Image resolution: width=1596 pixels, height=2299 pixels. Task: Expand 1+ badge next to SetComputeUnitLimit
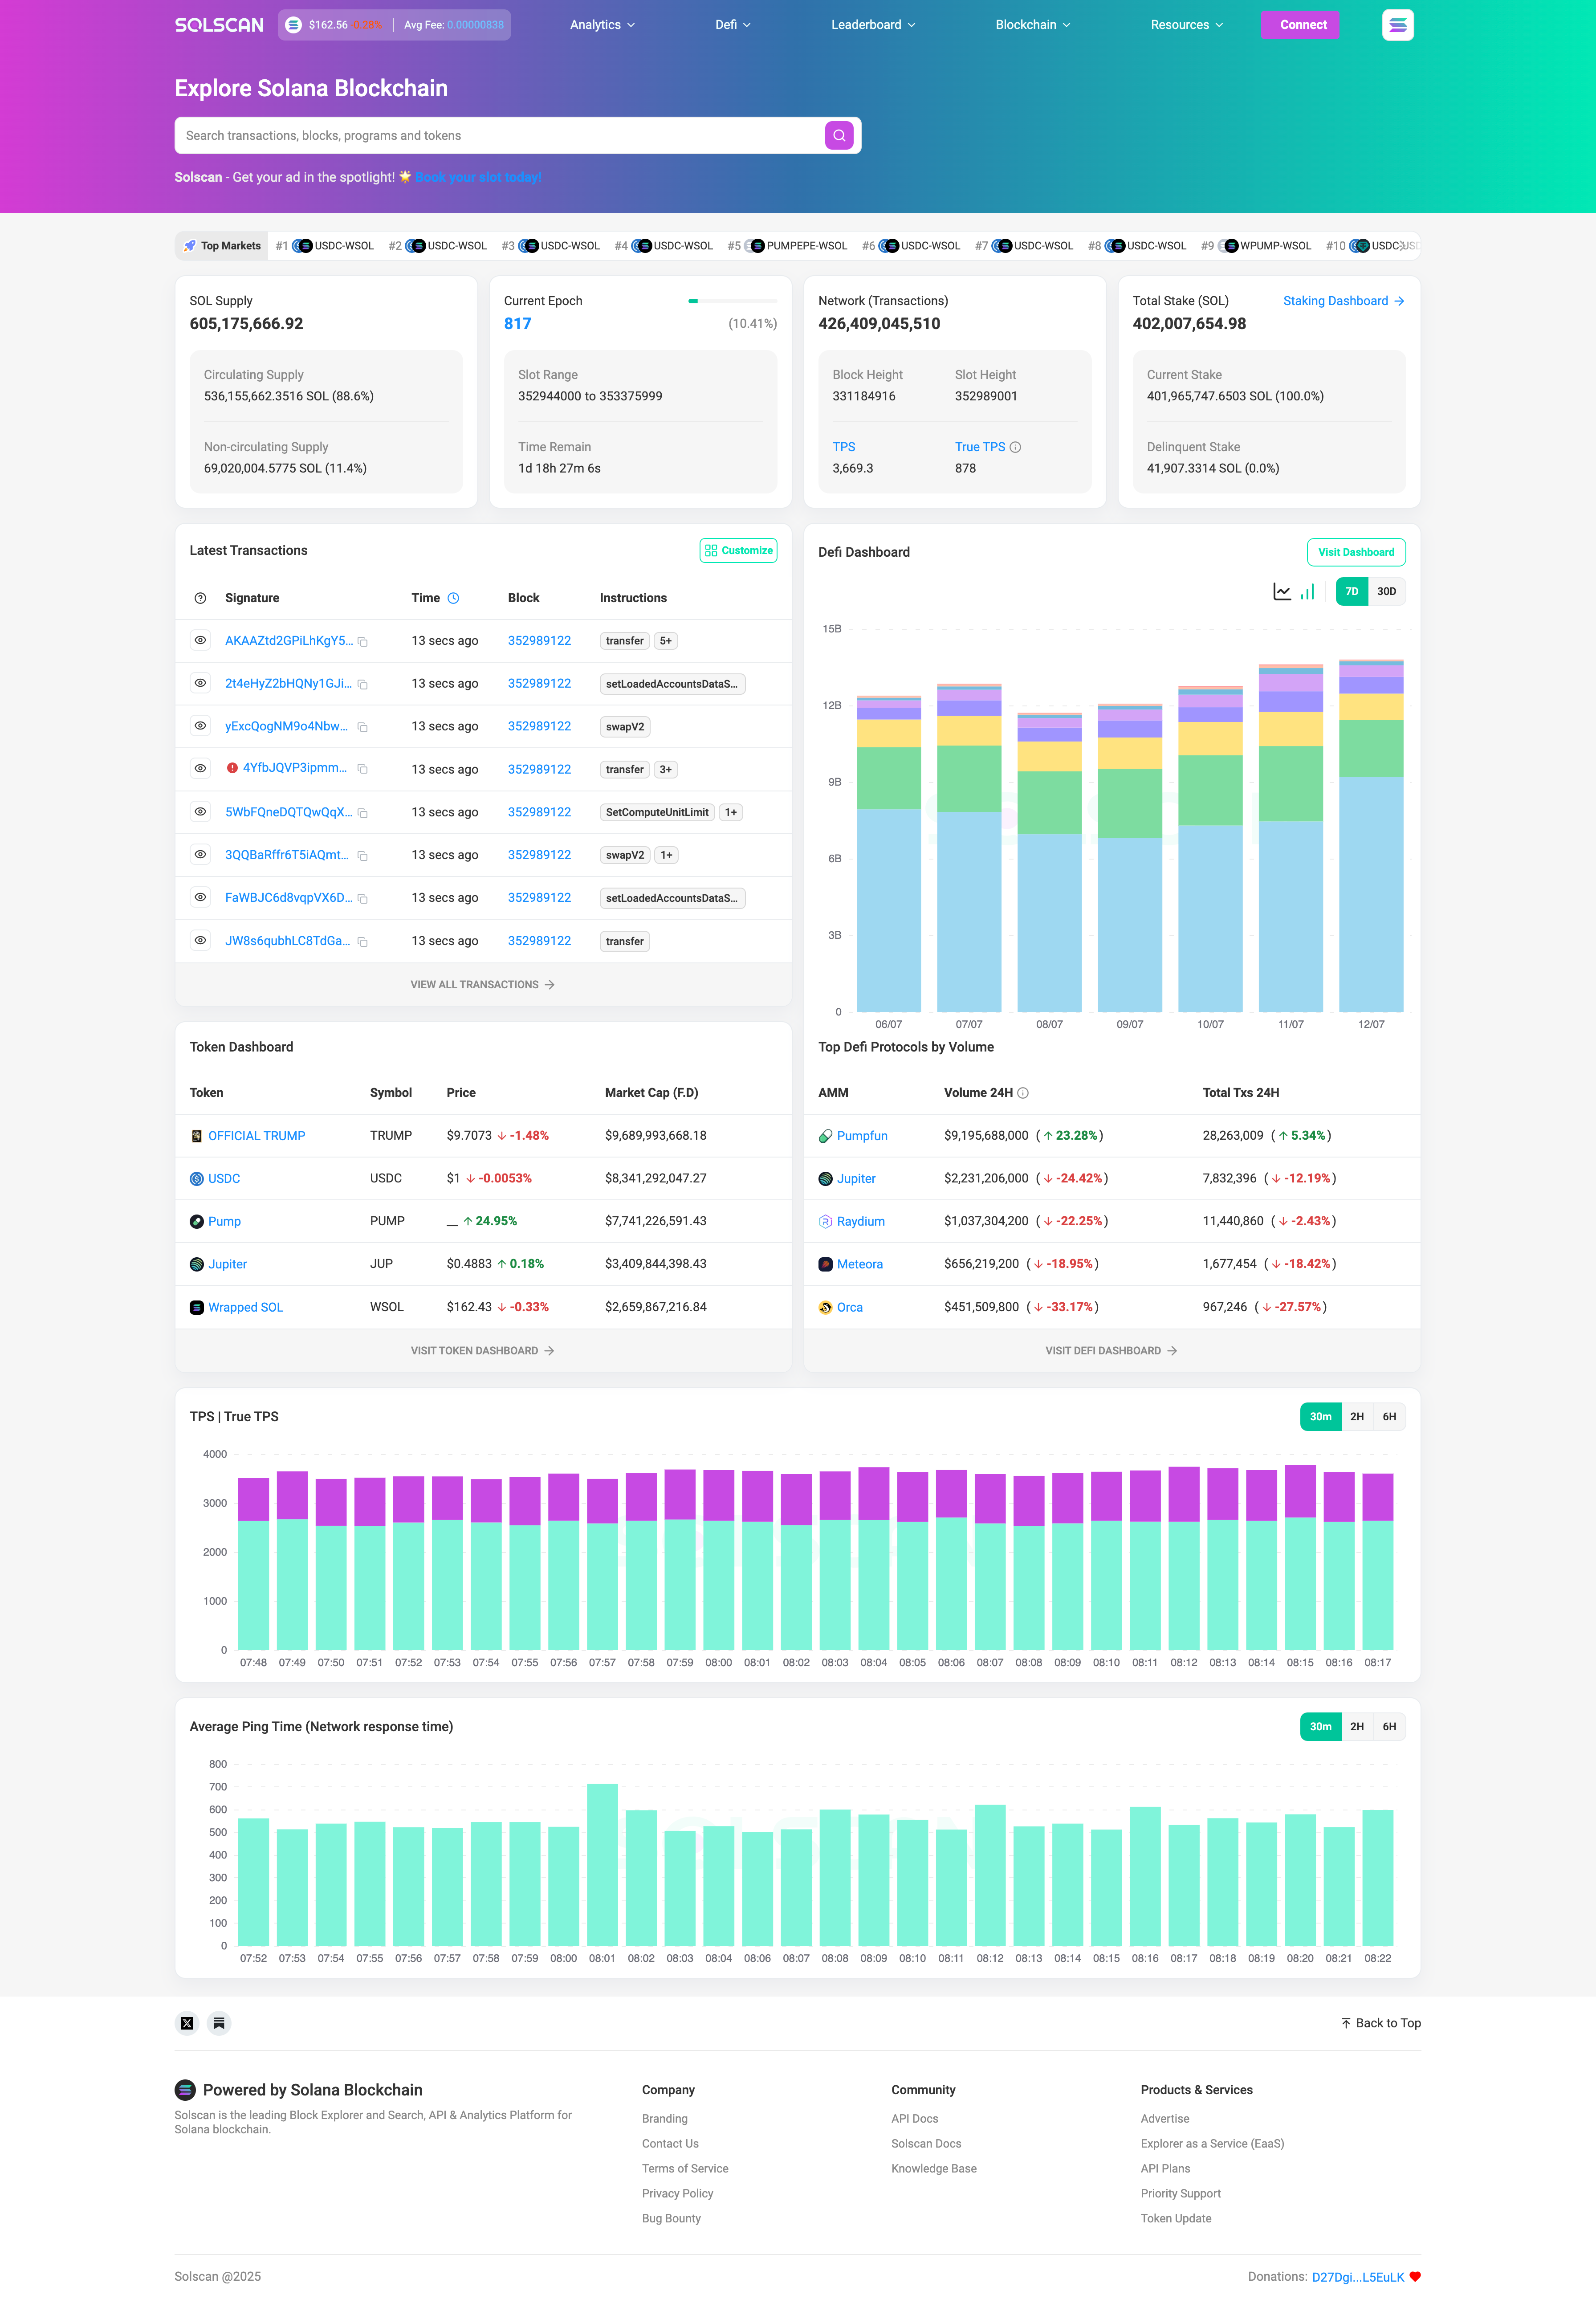[x=731, y=813]
